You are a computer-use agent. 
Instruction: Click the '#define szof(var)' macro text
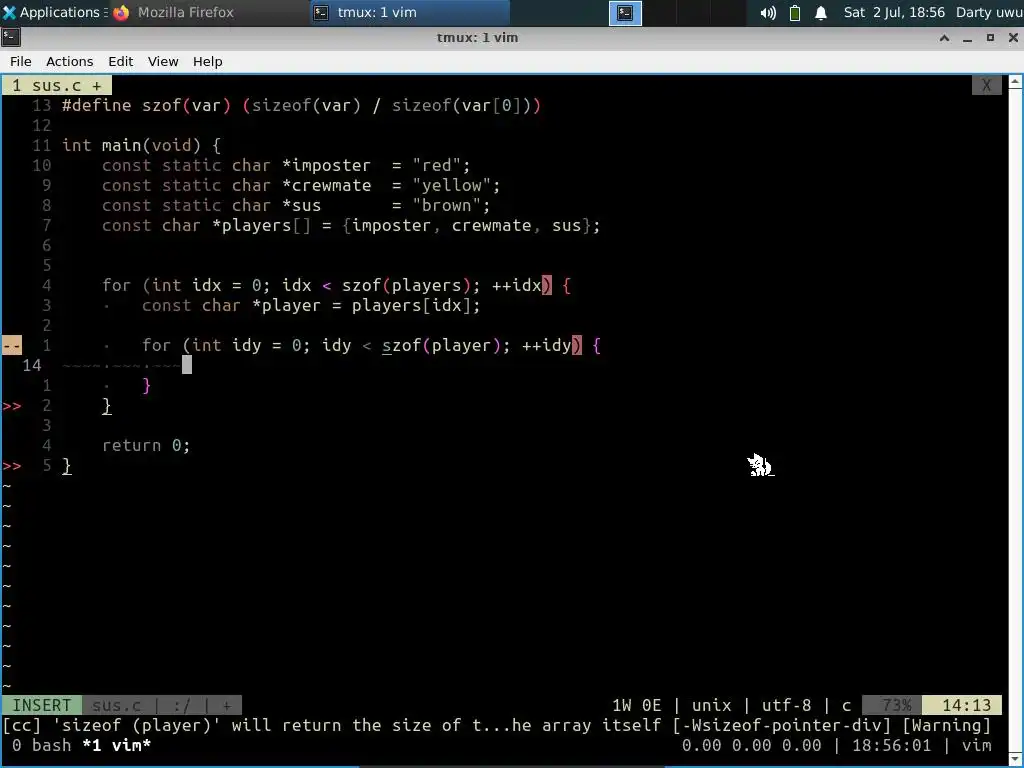coord(146,105)
